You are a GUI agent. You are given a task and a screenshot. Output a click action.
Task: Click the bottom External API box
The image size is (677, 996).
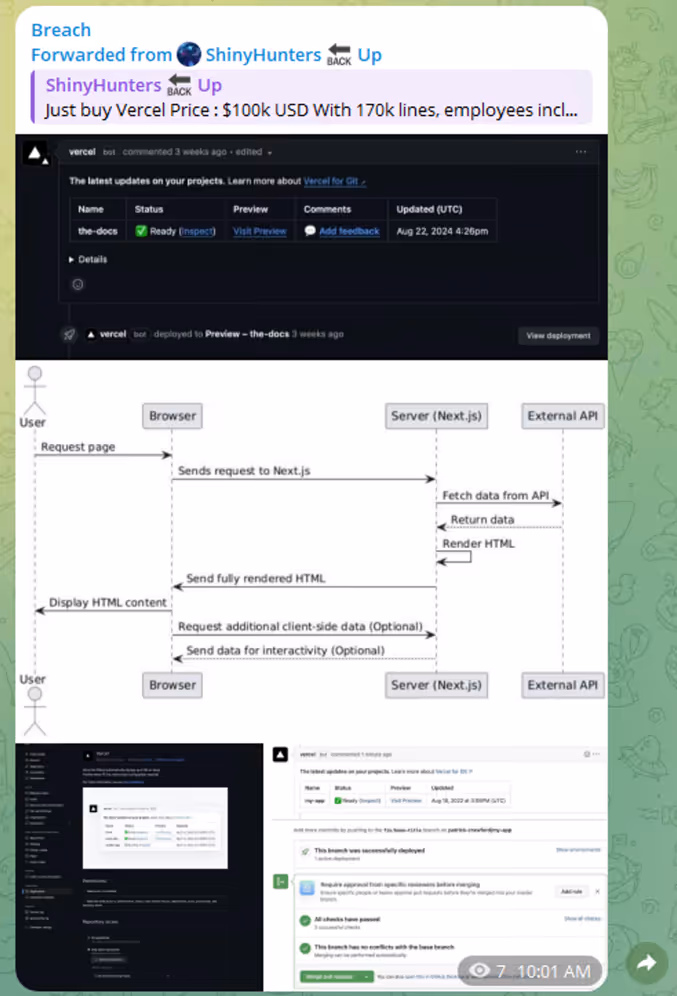[x=562, y=685]
